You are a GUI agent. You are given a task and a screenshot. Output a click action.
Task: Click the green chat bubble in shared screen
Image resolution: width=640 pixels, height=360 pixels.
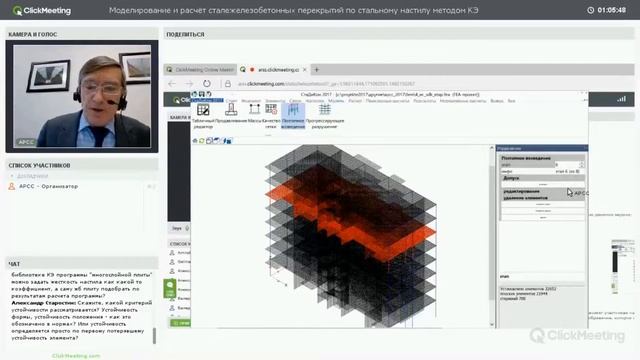coord(170,288)
